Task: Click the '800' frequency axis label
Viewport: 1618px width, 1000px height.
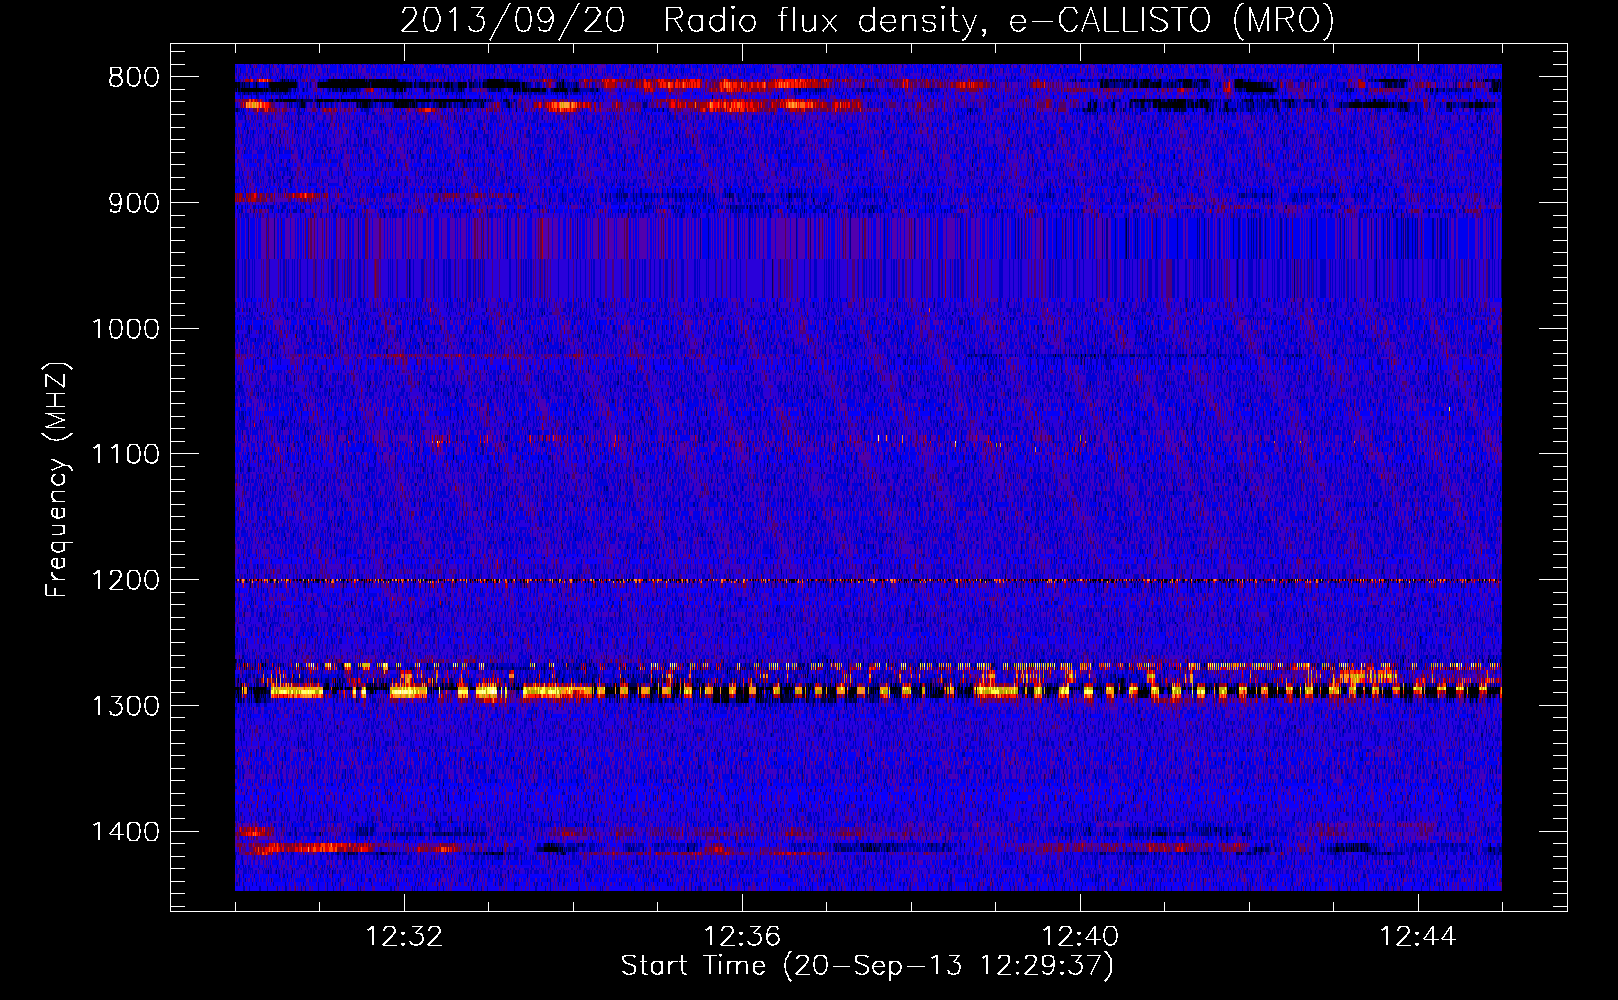Action: pyautogui.click(x=133, y=78)
